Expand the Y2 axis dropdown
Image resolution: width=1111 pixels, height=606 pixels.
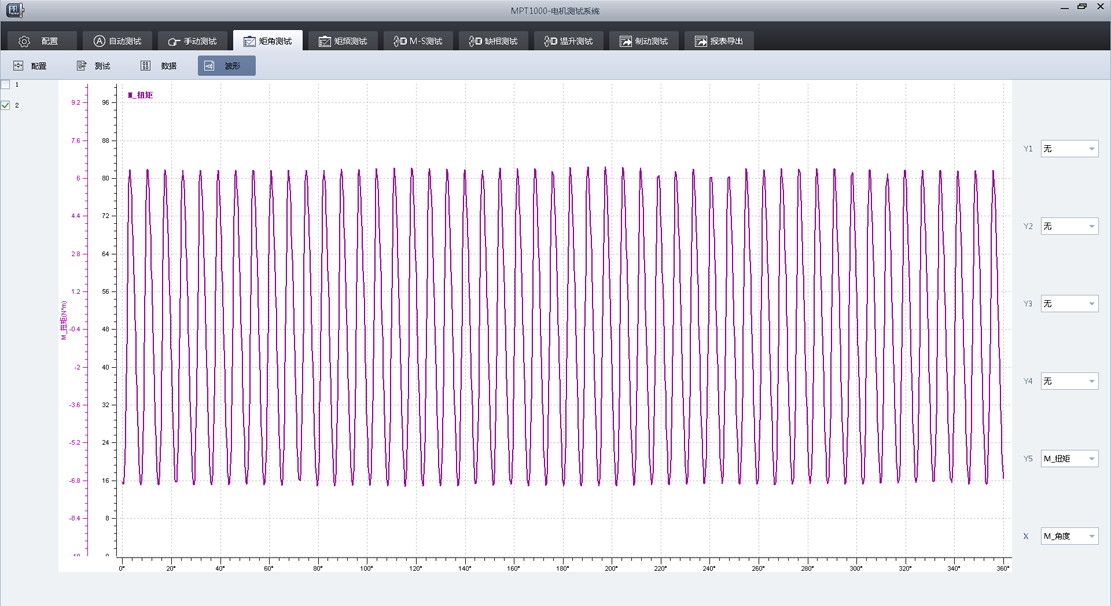1069,226
